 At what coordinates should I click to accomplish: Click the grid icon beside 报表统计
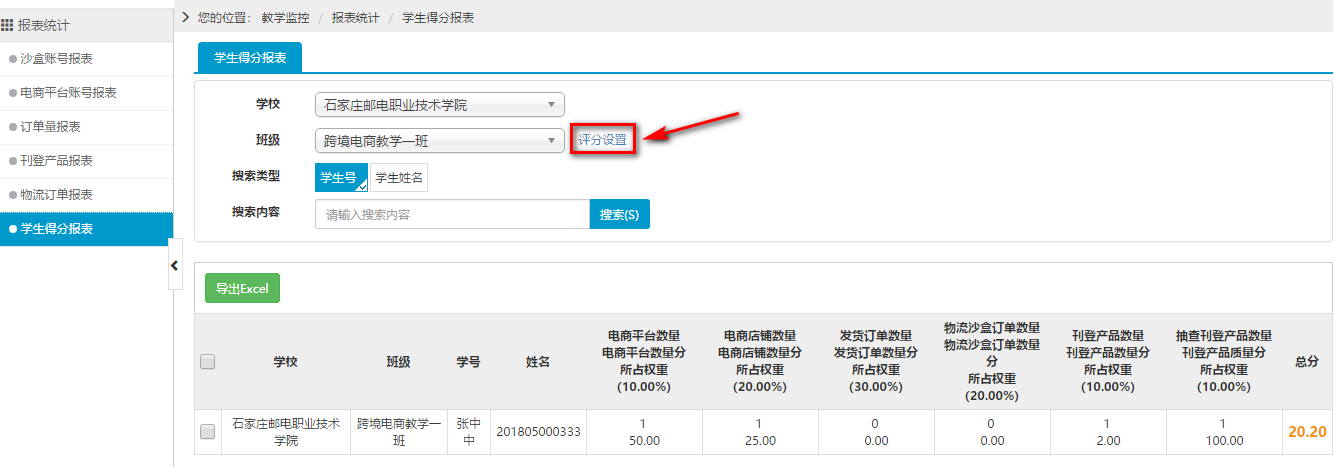pos(9,25)
